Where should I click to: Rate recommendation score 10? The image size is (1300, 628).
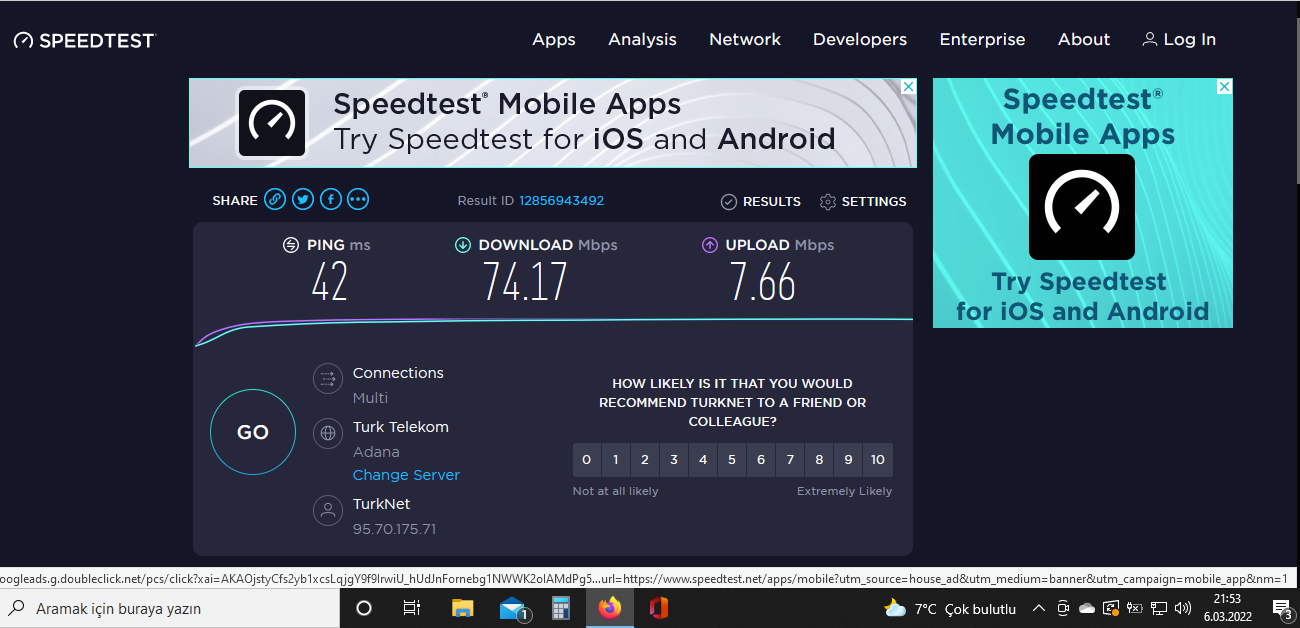point(878,460)
